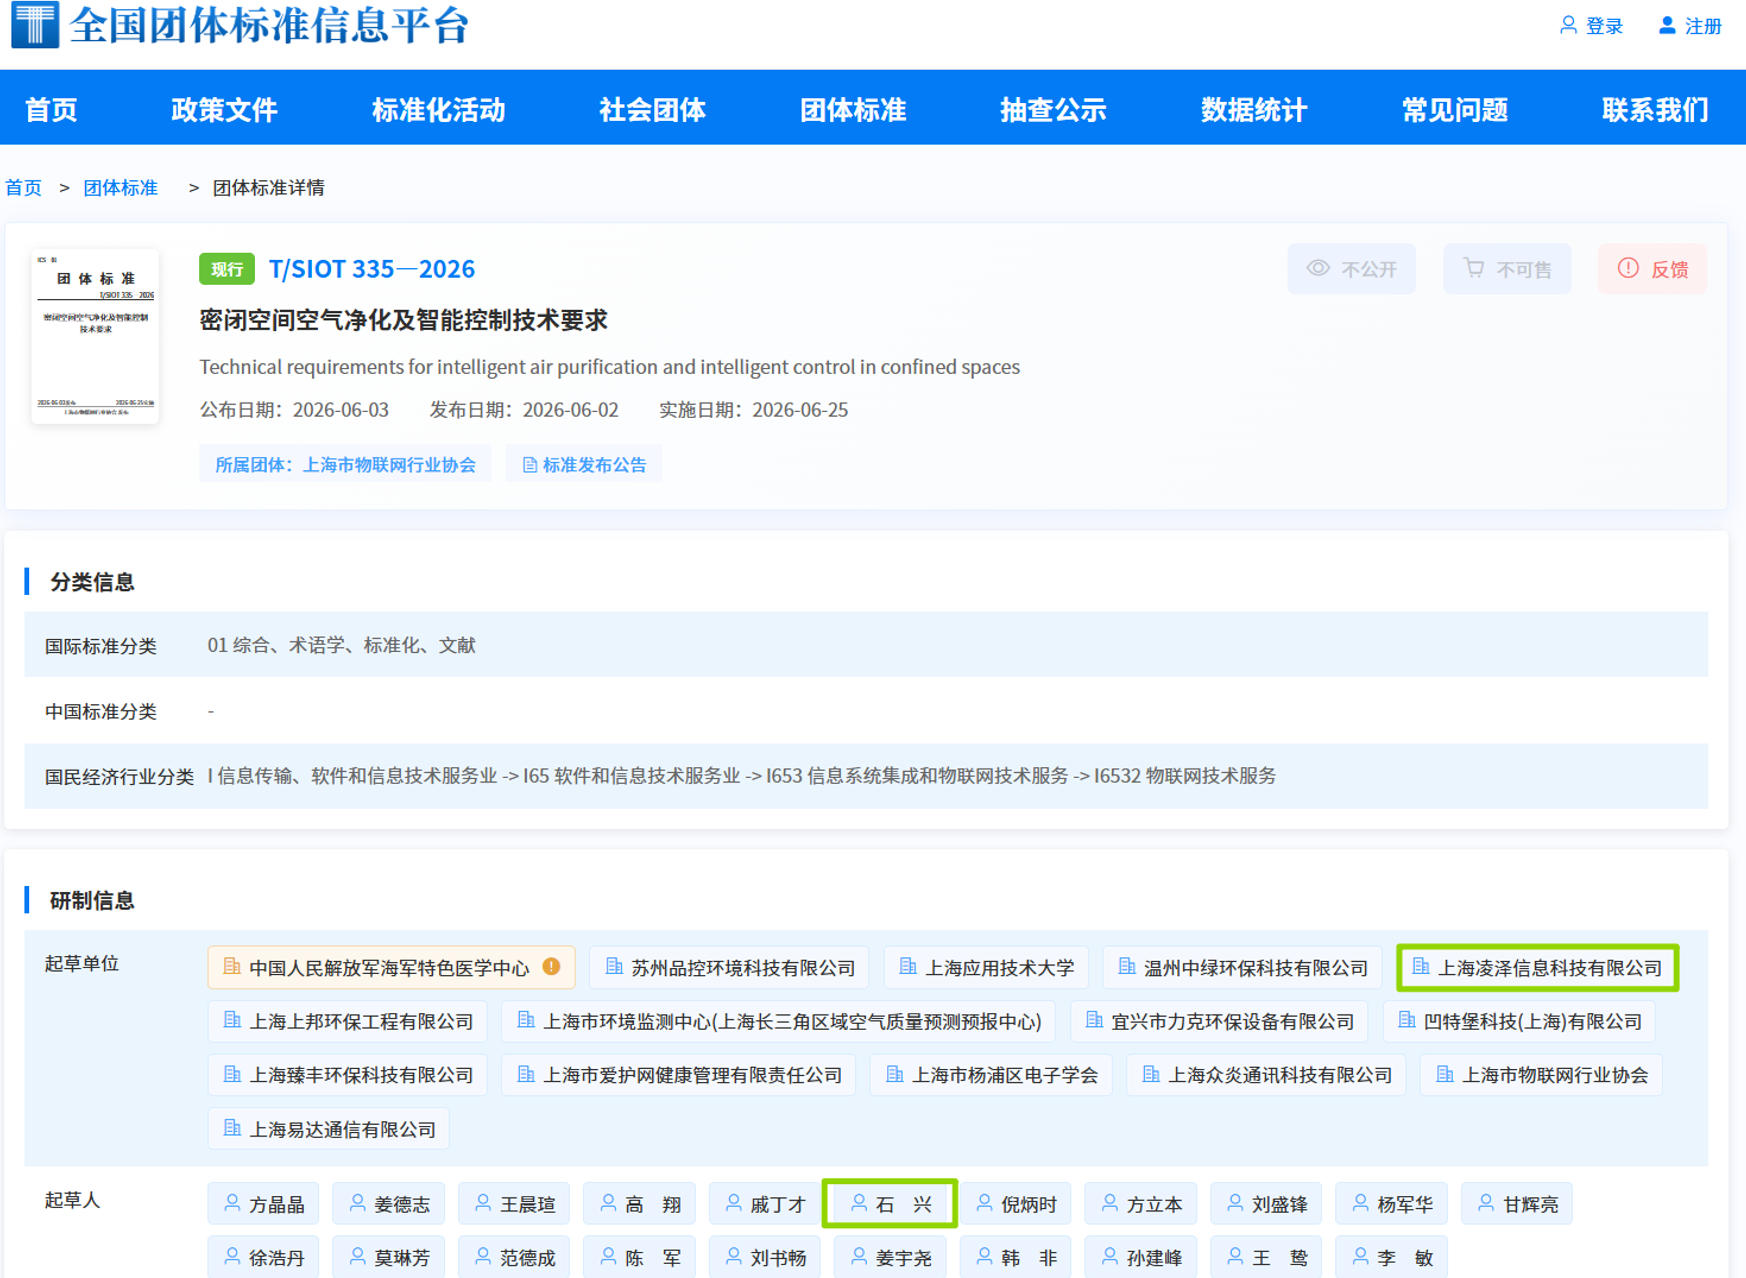Select drafter 高 翔
The image size is (1746, 1278).
tap(639, 1204)
